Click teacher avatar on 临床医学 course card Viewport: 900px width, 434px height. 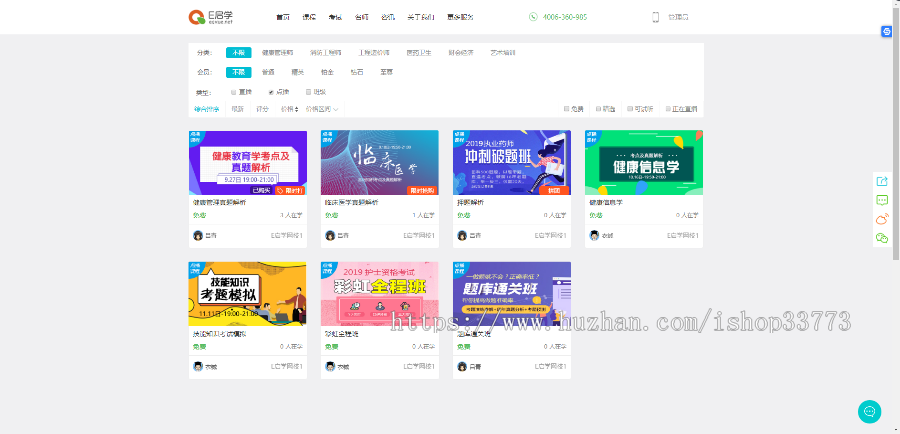pyautogui.click(x=330, y=235)
